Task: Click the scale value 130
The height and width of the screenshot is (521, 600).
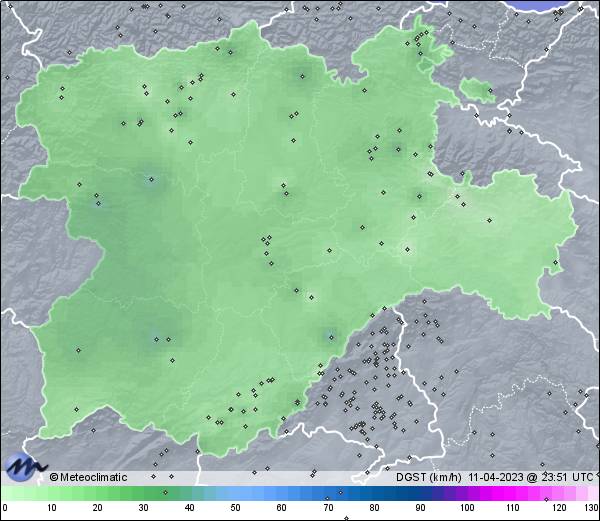Action: (592, 508)
